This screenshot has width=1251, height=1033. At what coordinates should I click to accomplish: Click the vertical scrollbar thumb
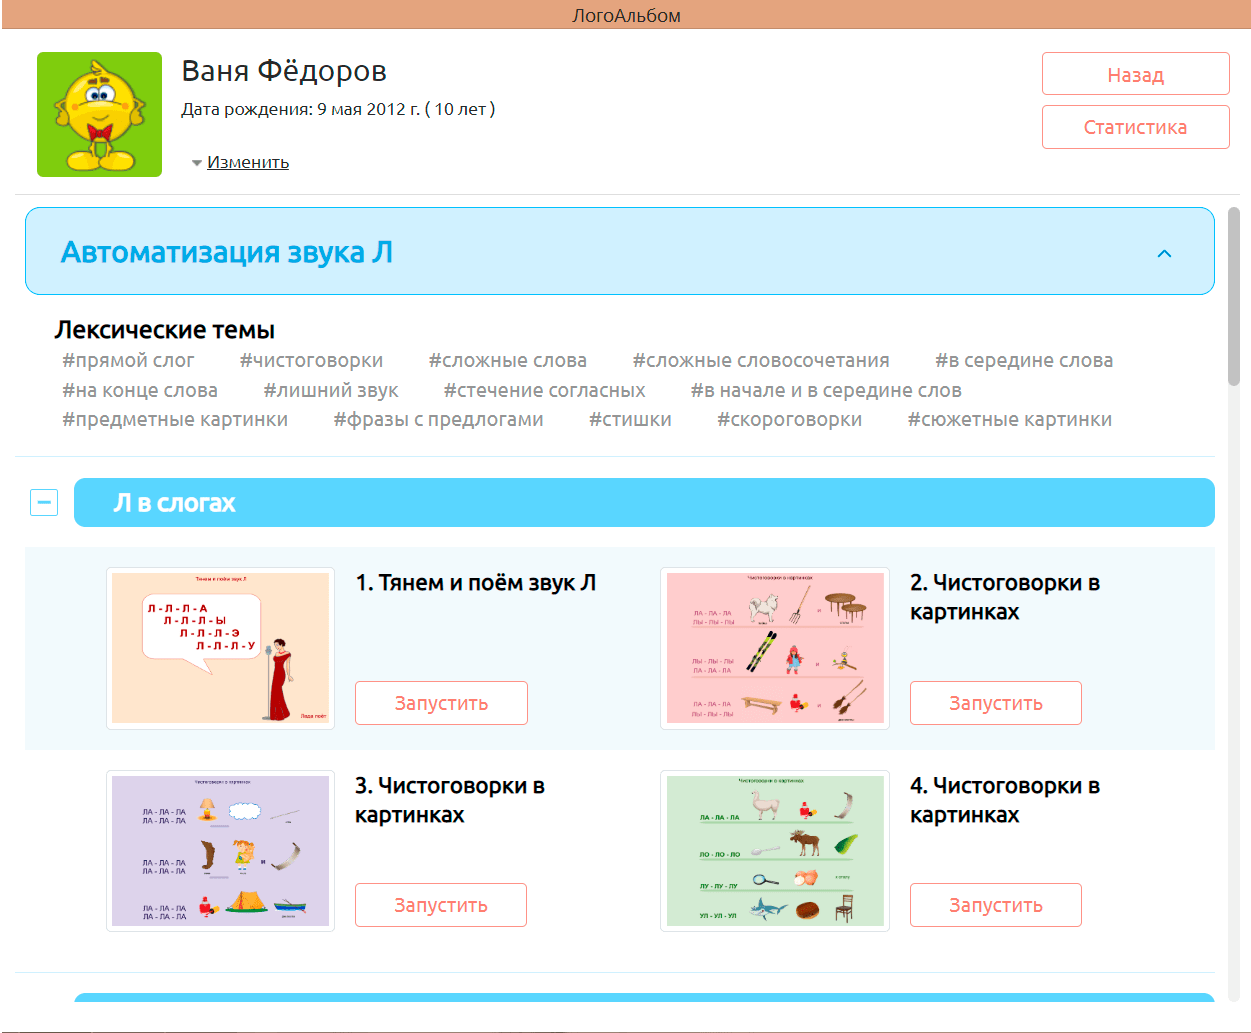[1233, 296]
